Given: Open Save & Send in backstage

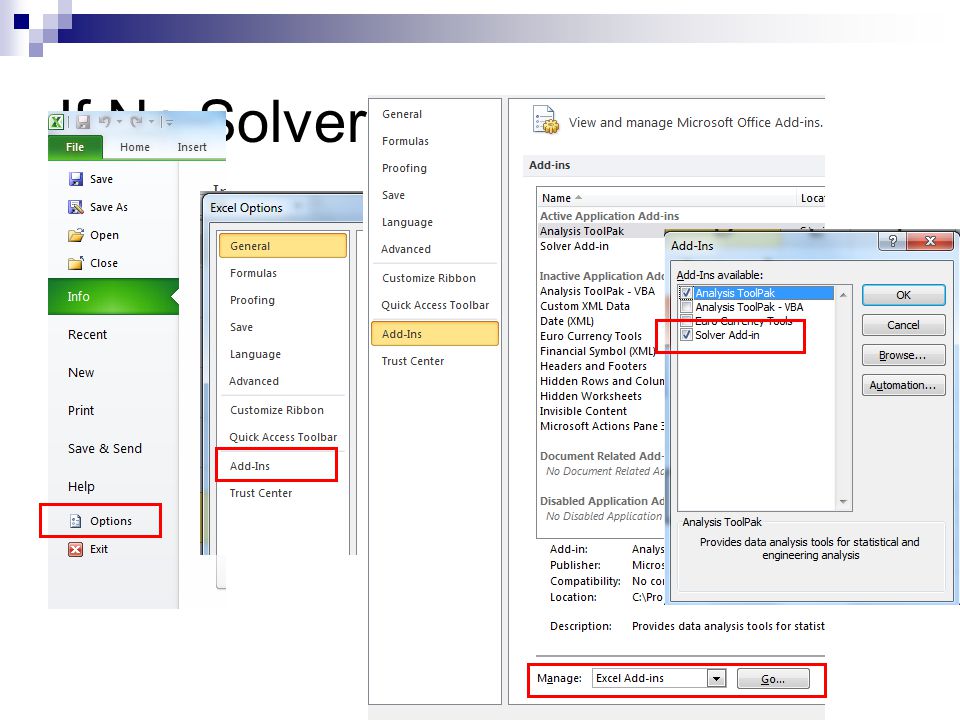Looking at the screenshot, I should [105, 449].
